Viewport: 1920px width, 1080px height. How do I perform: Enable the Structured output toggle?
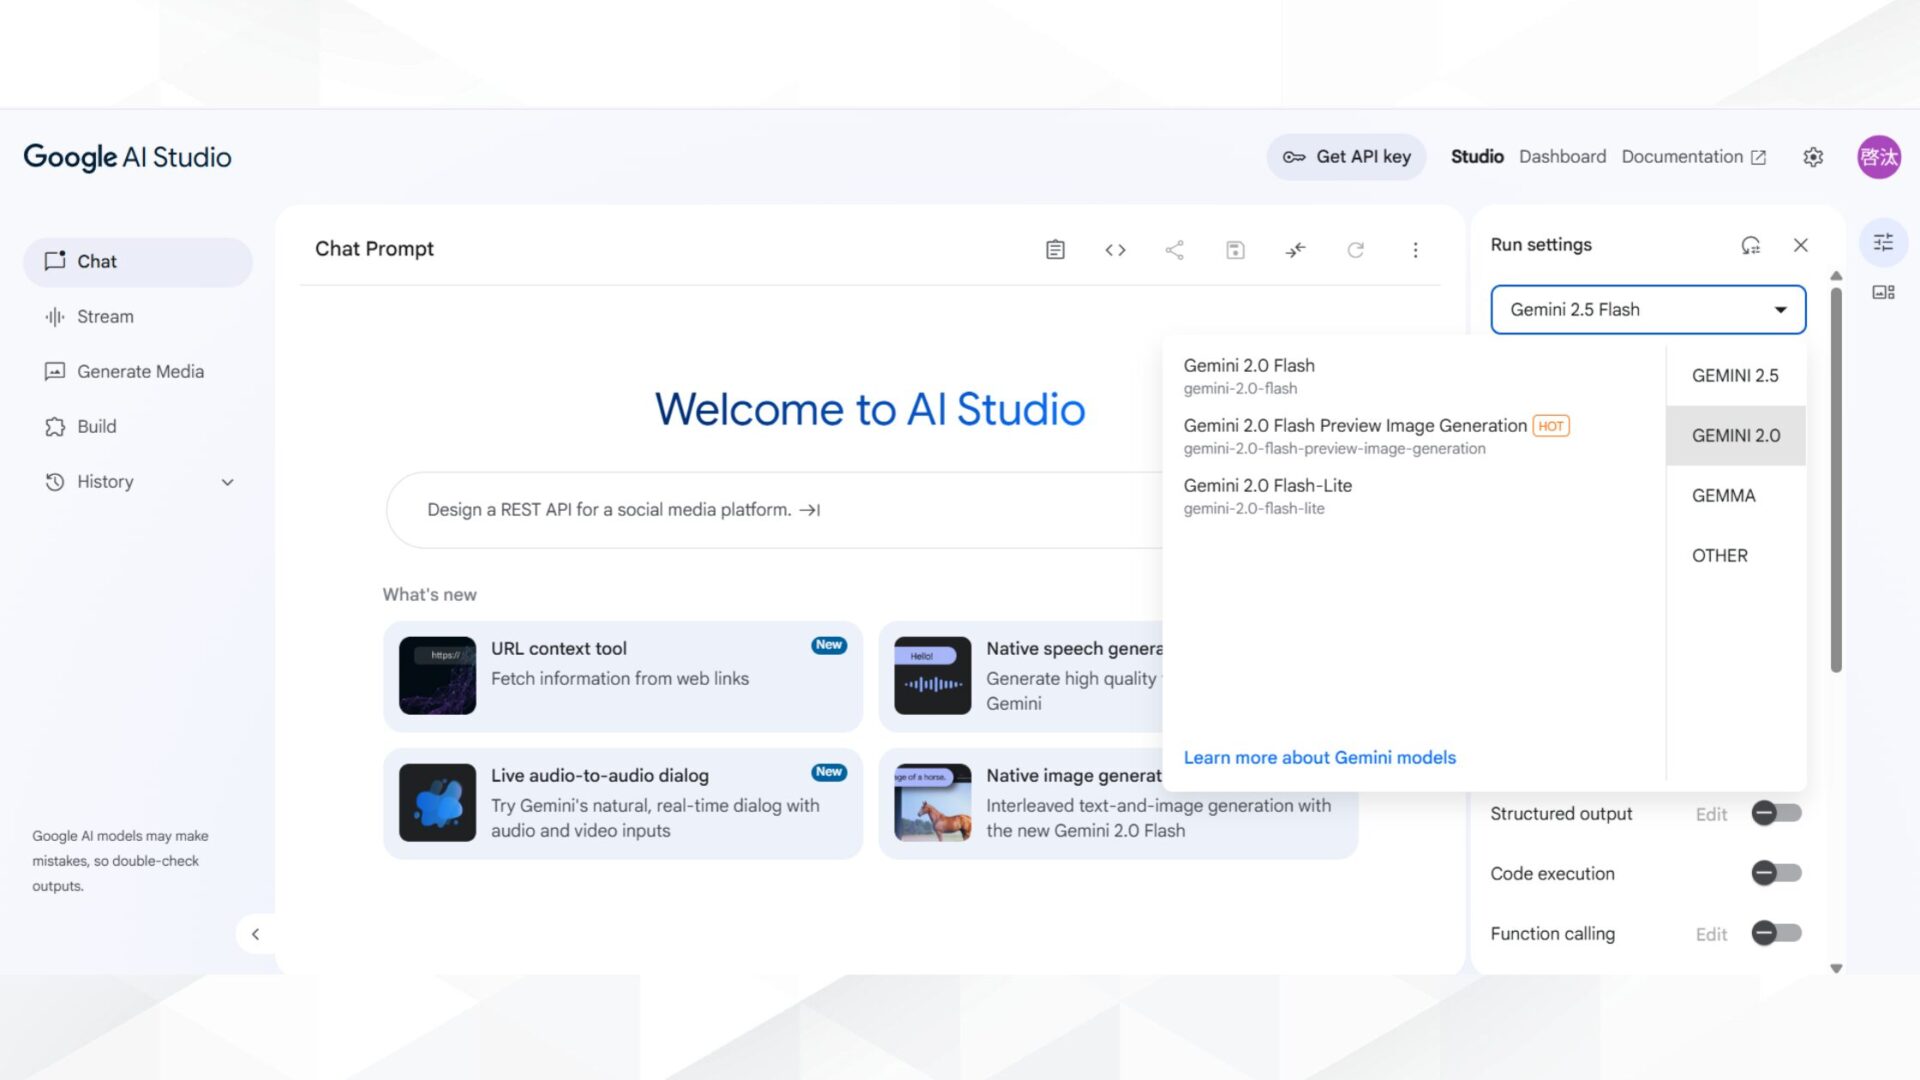[1776, 813]
